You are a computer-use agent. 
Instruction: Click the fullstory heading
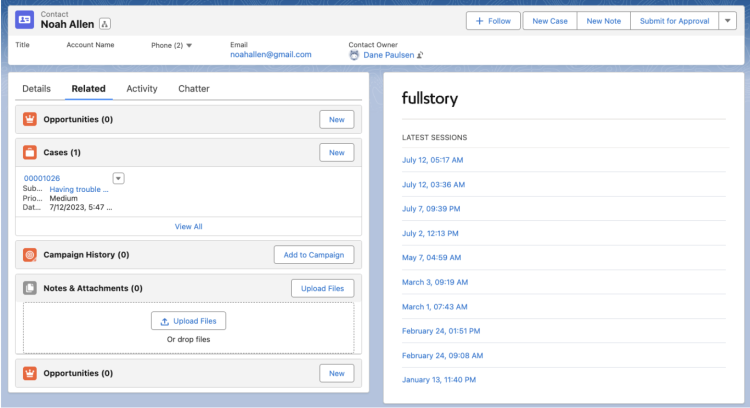coord(430,99)
